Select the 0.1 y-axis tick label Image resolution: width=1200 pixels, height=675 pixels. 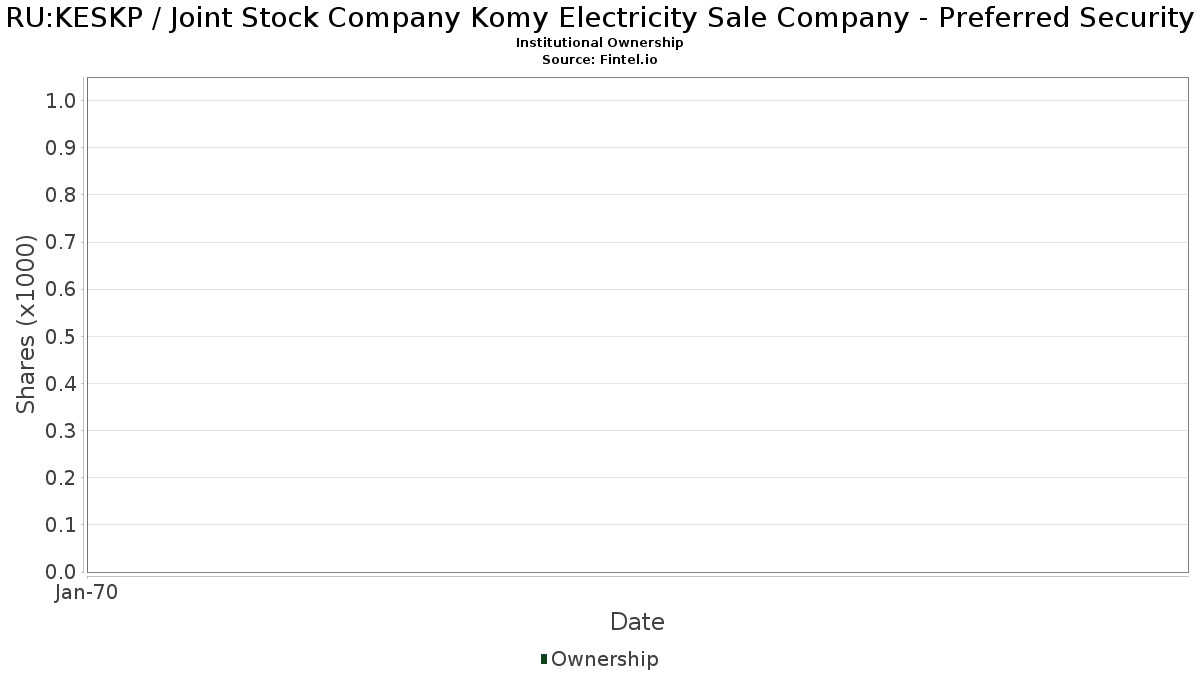coord(61,524)
